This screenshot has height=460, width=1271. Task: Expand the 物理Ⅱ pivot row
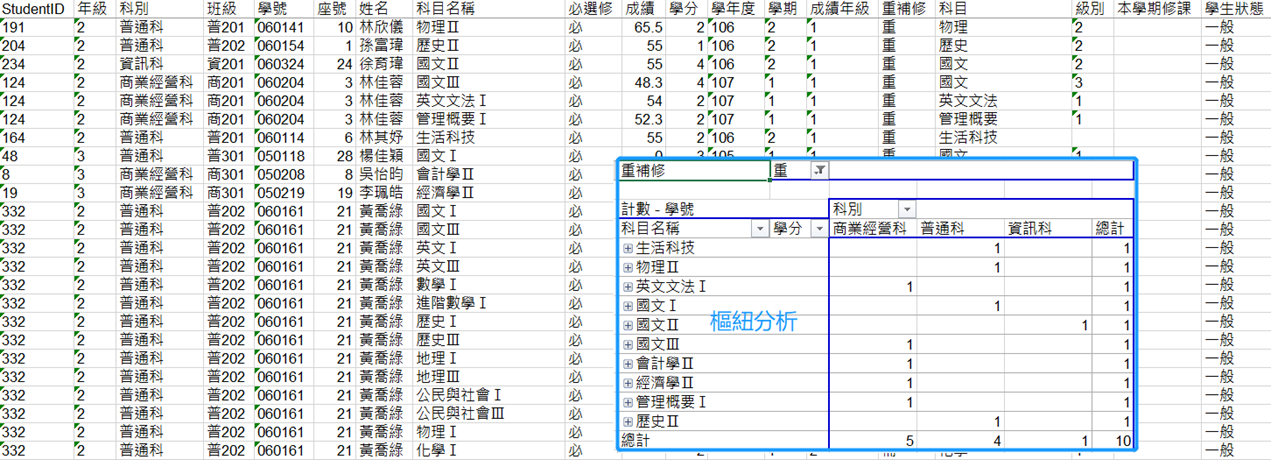pyautogui.click(x=628, y=268)
